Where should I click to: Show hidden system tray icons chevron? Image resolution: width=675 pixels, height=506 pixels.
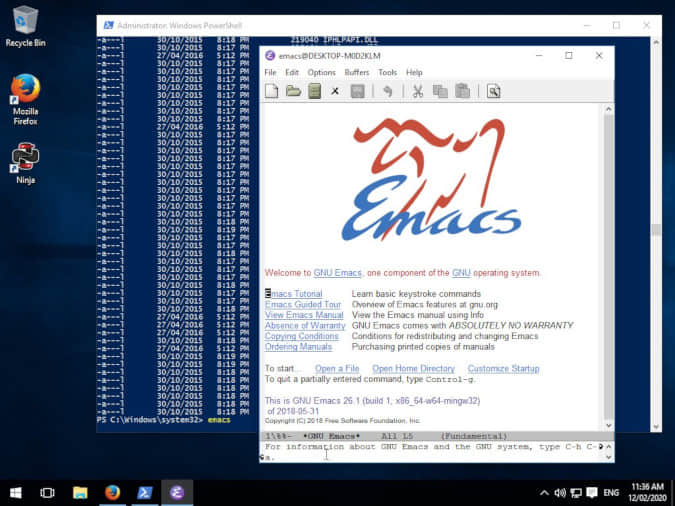tap(543, 492)
